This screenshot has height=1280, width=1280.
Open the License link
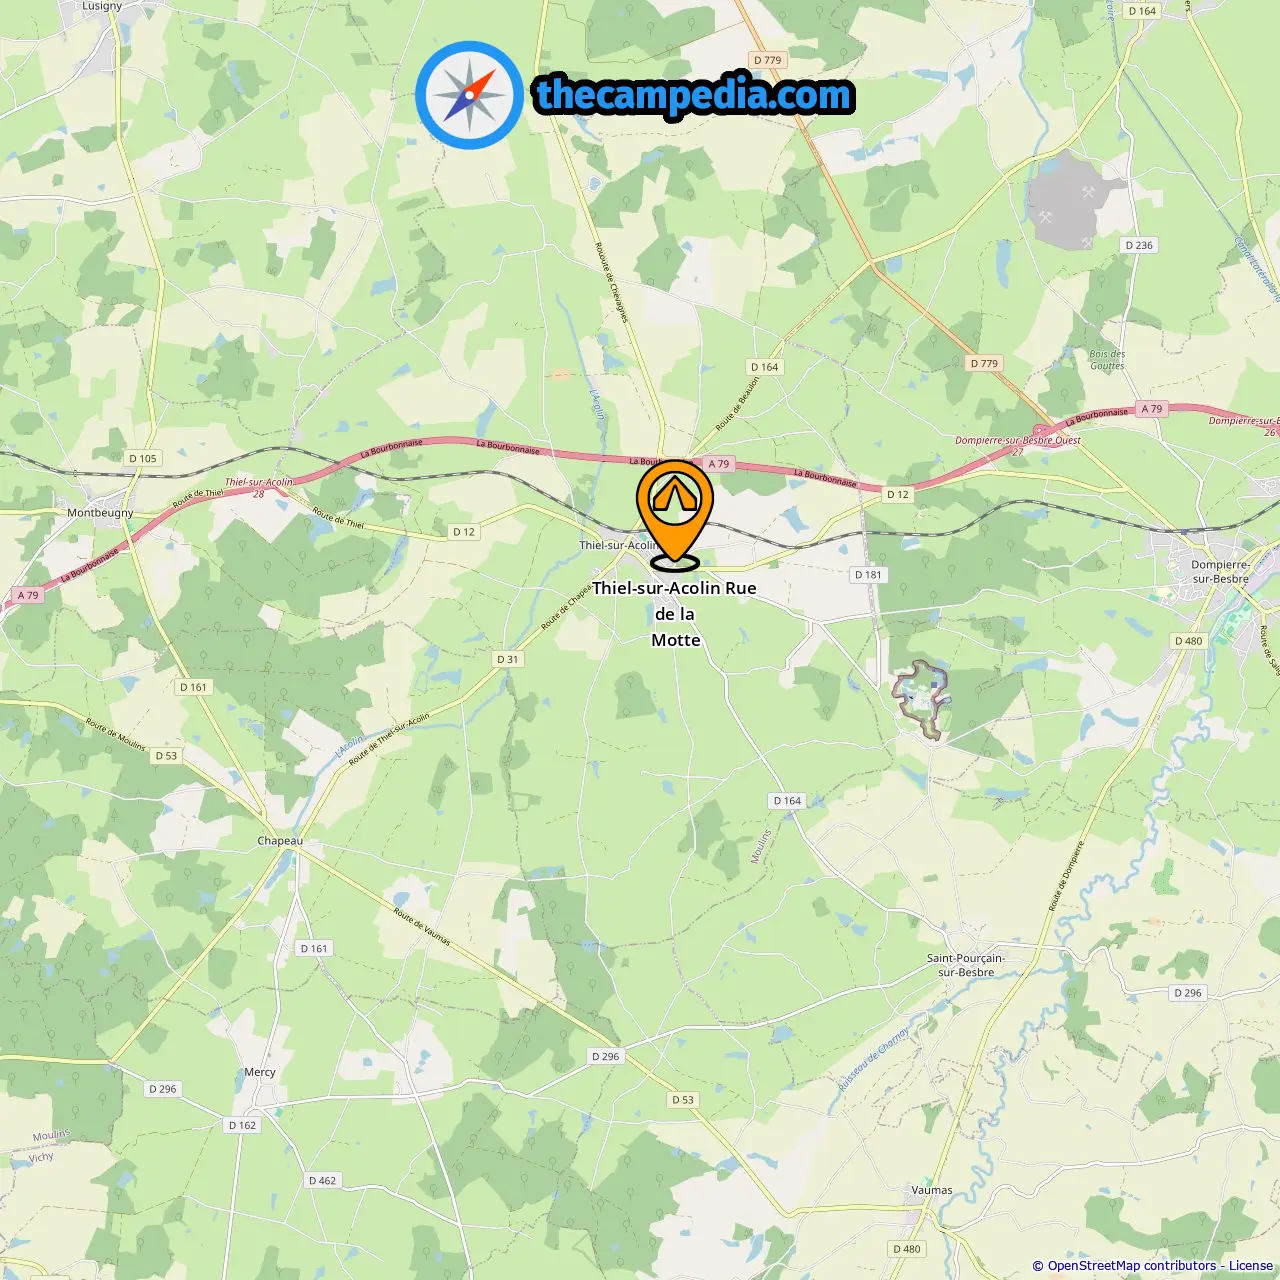point(1251,1265)
